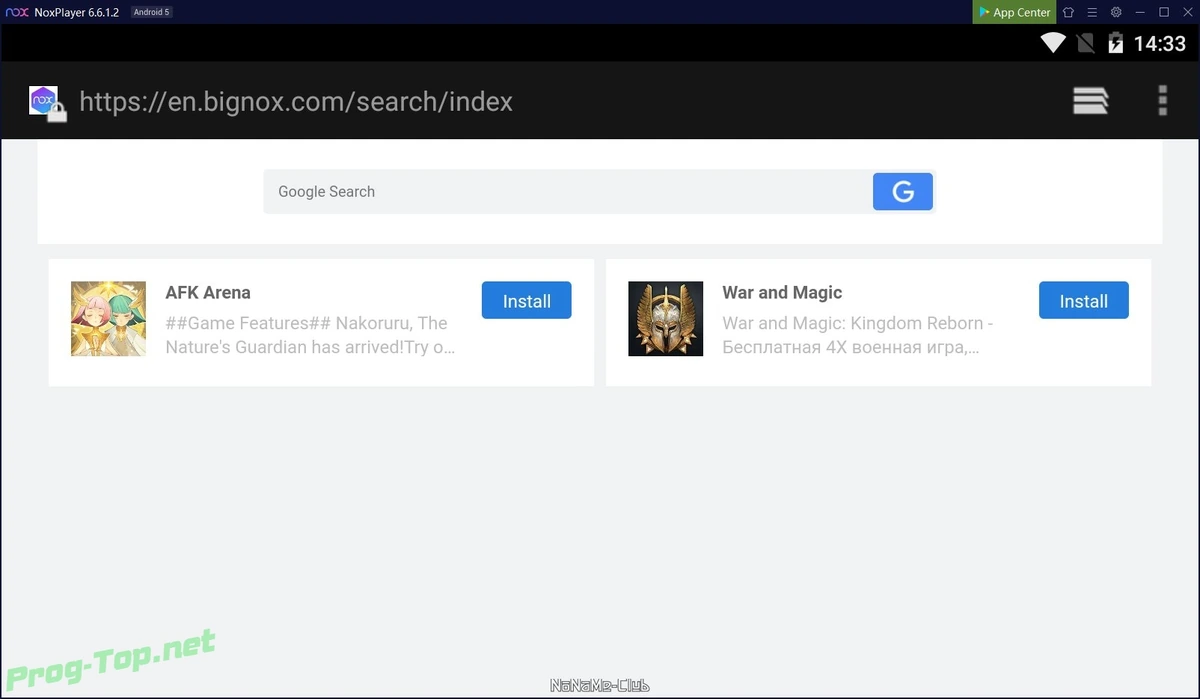Click the en.bignox.com address bar
The width and height of the screenshot is (1200, 699).
pyautogui.click(x=296, y=101)
